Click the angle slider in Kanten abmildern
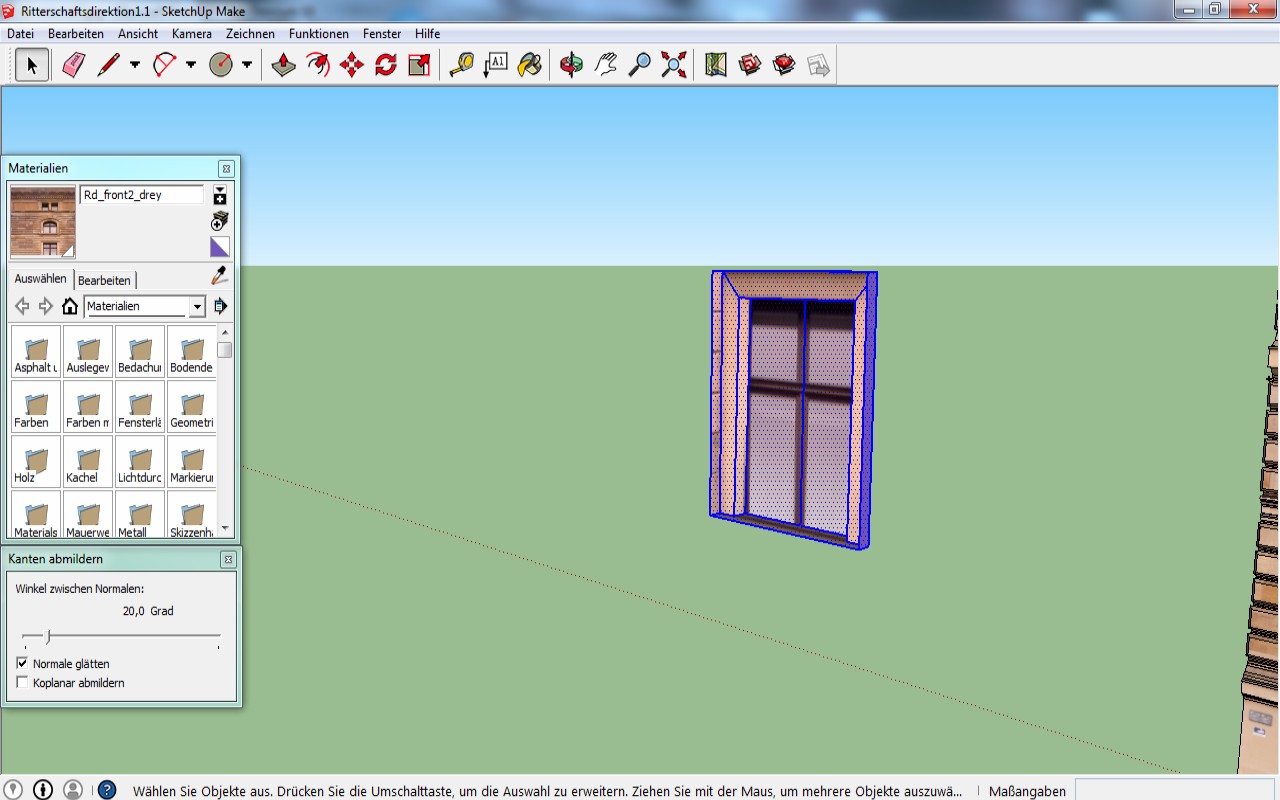 tap(48, 636)
